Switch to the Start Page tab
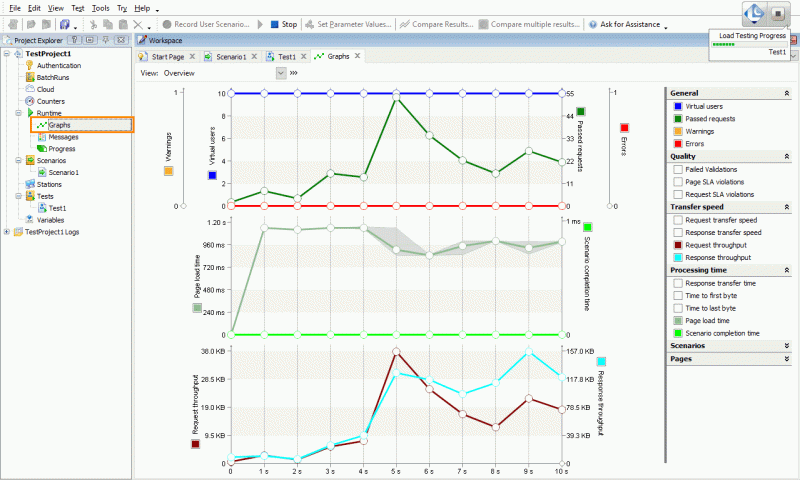The height and width of the screenshot is (480, 800). click(x=167, y=57)
